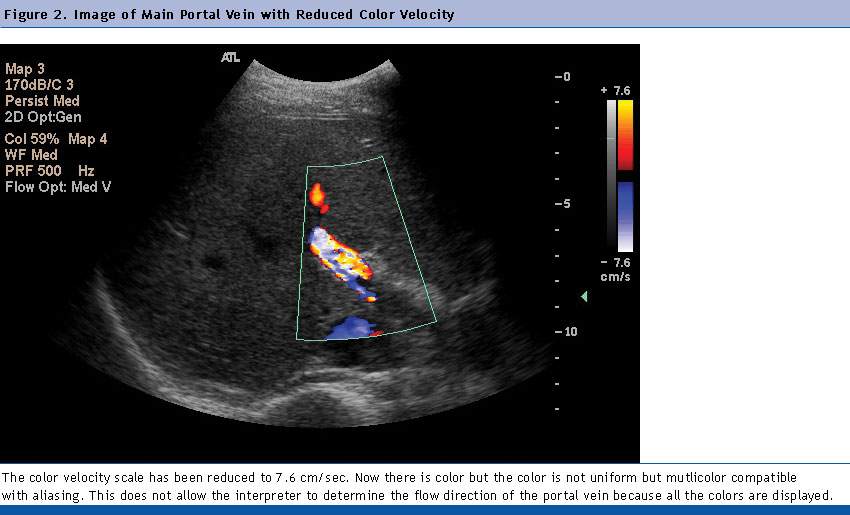Click the '170dB/C 3' gain text
850x515 pixels.
(39, 85)
